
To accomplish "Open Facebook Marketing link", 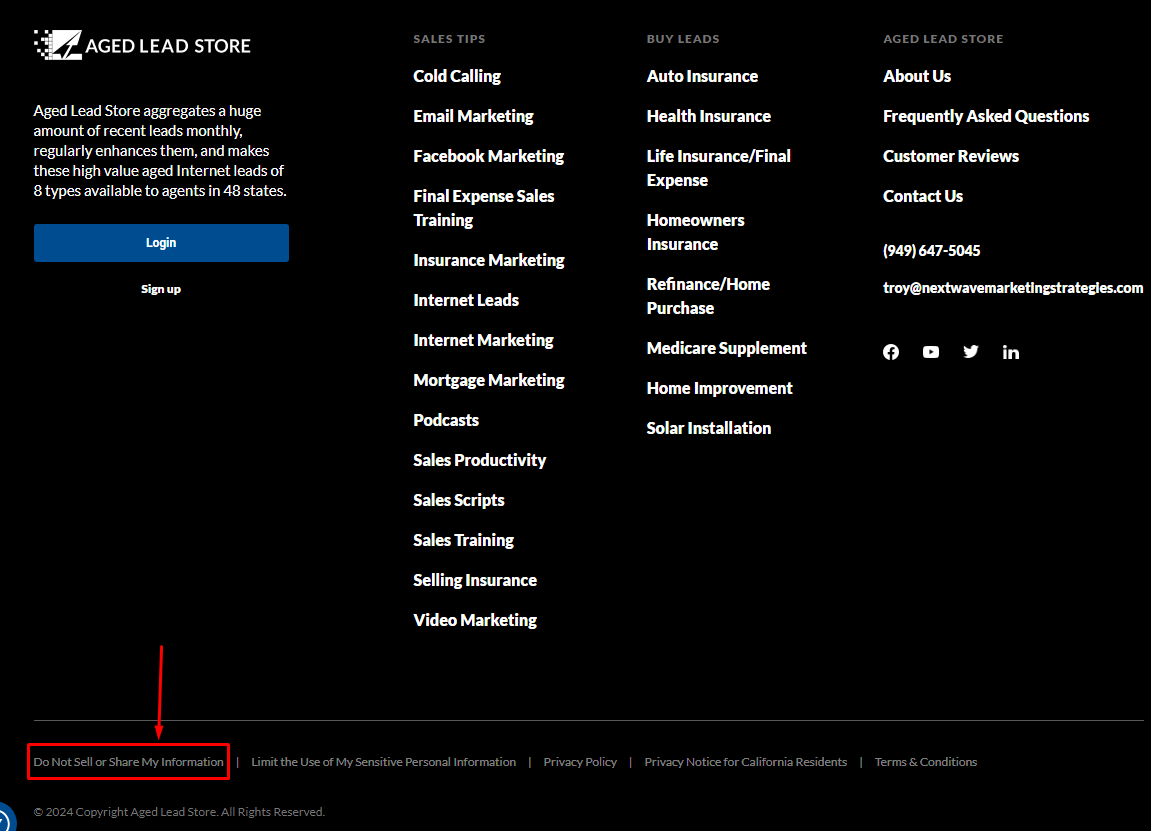I will point(488,156).
